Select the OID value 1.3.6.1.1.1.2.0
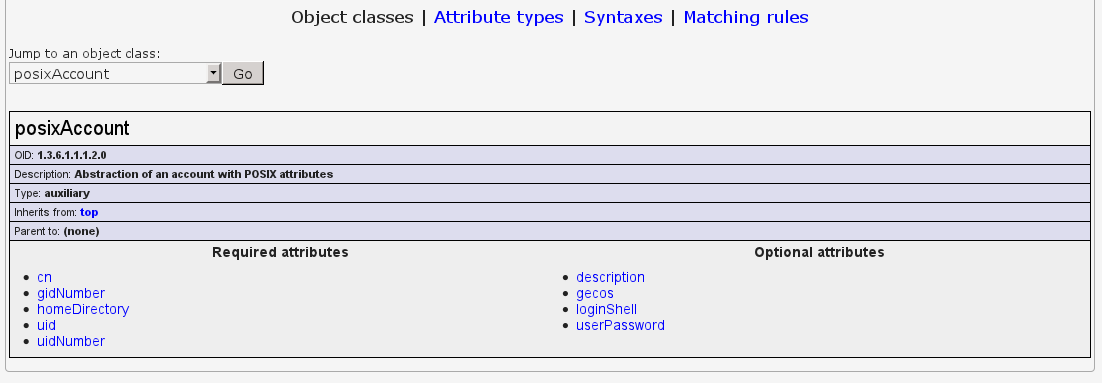Screen dimensions: 1102x383 point(72,155)
